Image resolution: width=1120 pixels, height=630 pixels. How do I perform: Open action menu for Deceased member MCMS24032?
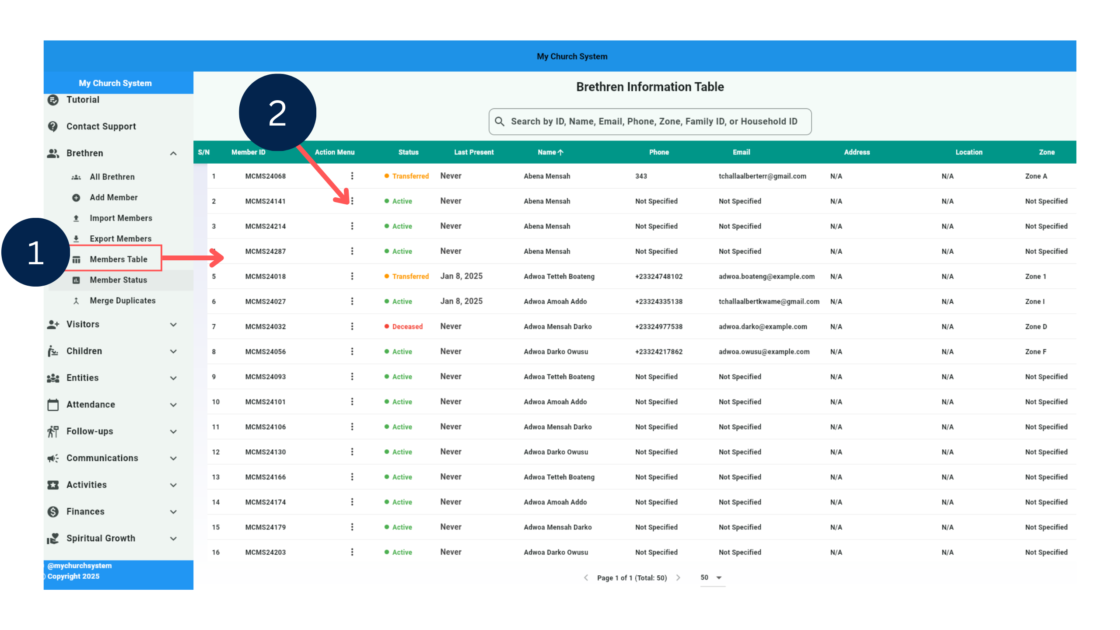(352, 326)
